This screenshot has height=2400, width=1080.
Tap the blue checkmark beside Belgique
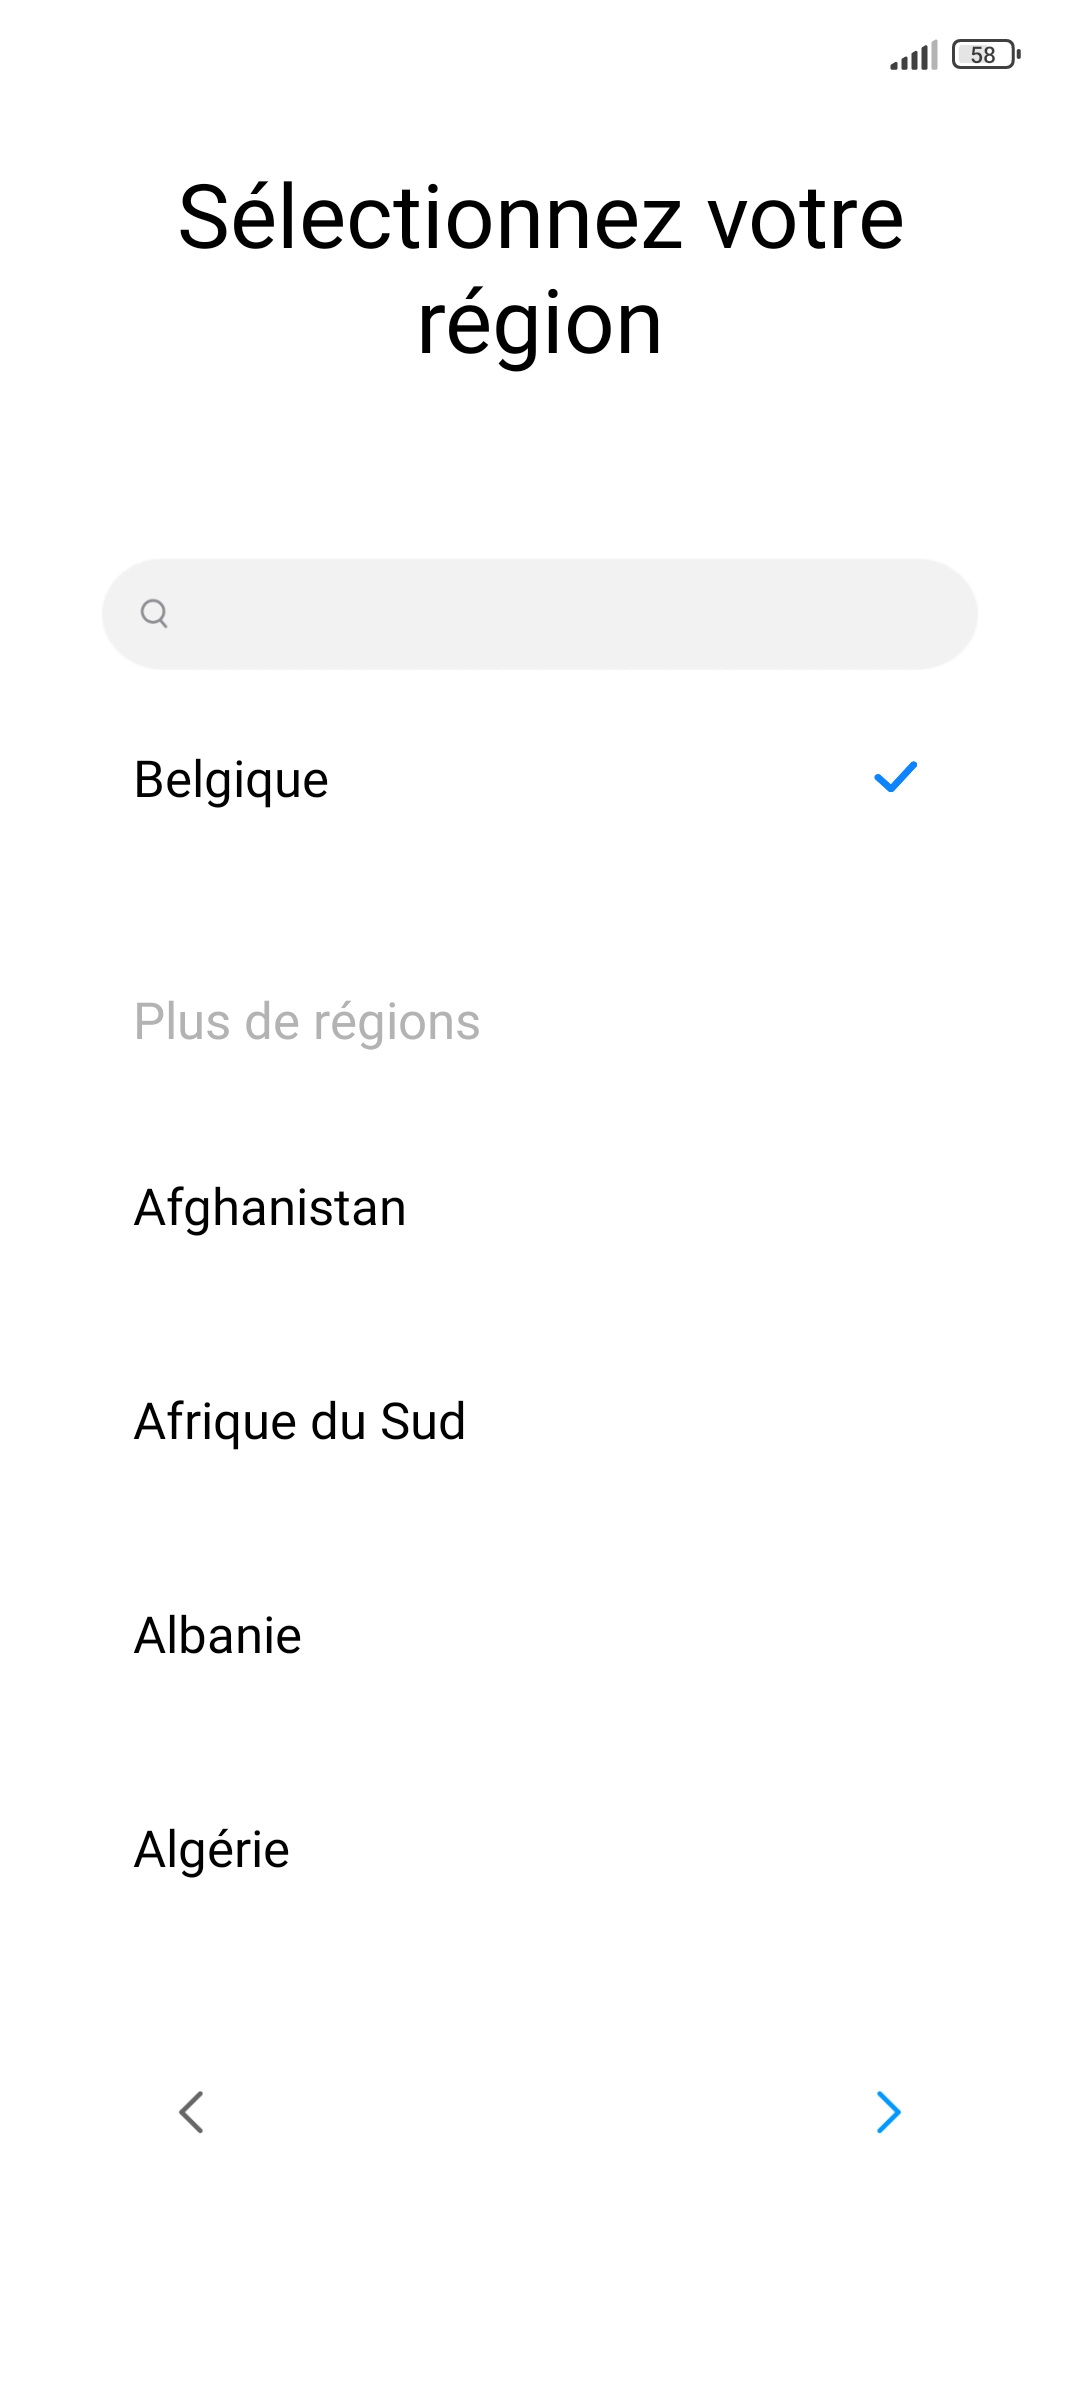pyautogui.click(x=895, y=777)
